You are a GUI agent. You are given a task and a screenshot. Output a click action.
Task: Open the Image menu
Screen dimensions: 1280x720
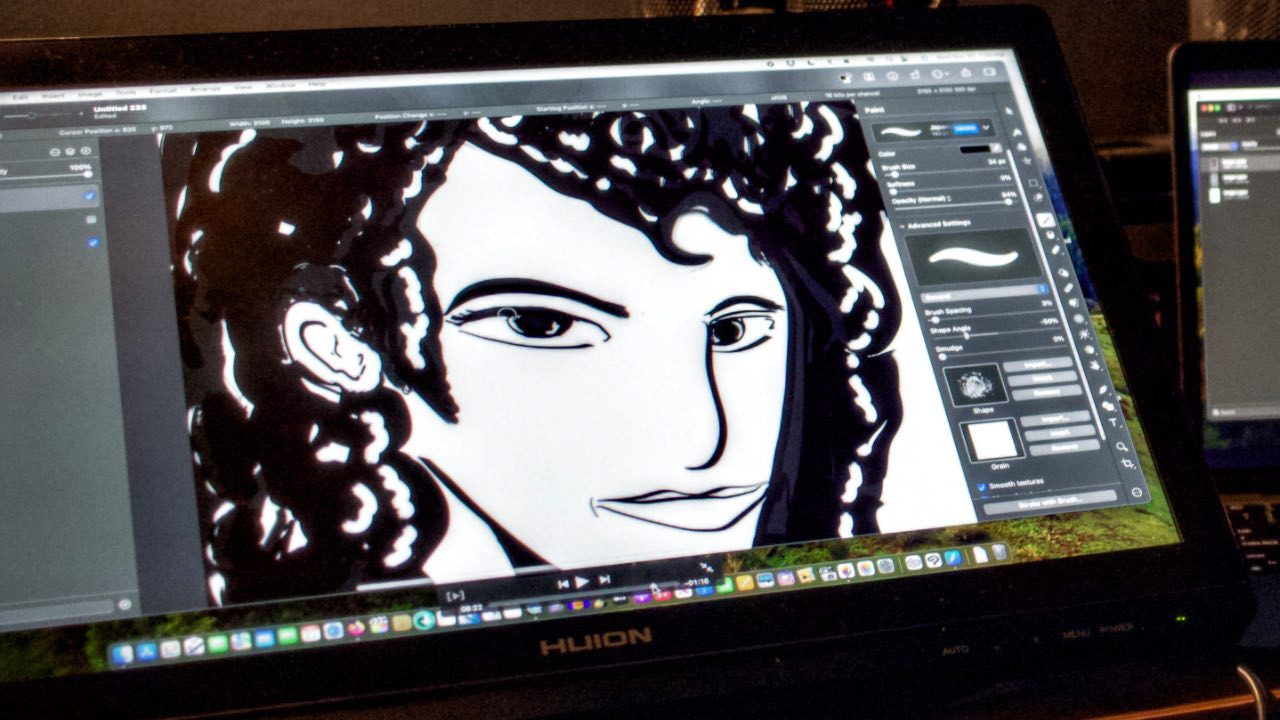(x=92, y=93)
